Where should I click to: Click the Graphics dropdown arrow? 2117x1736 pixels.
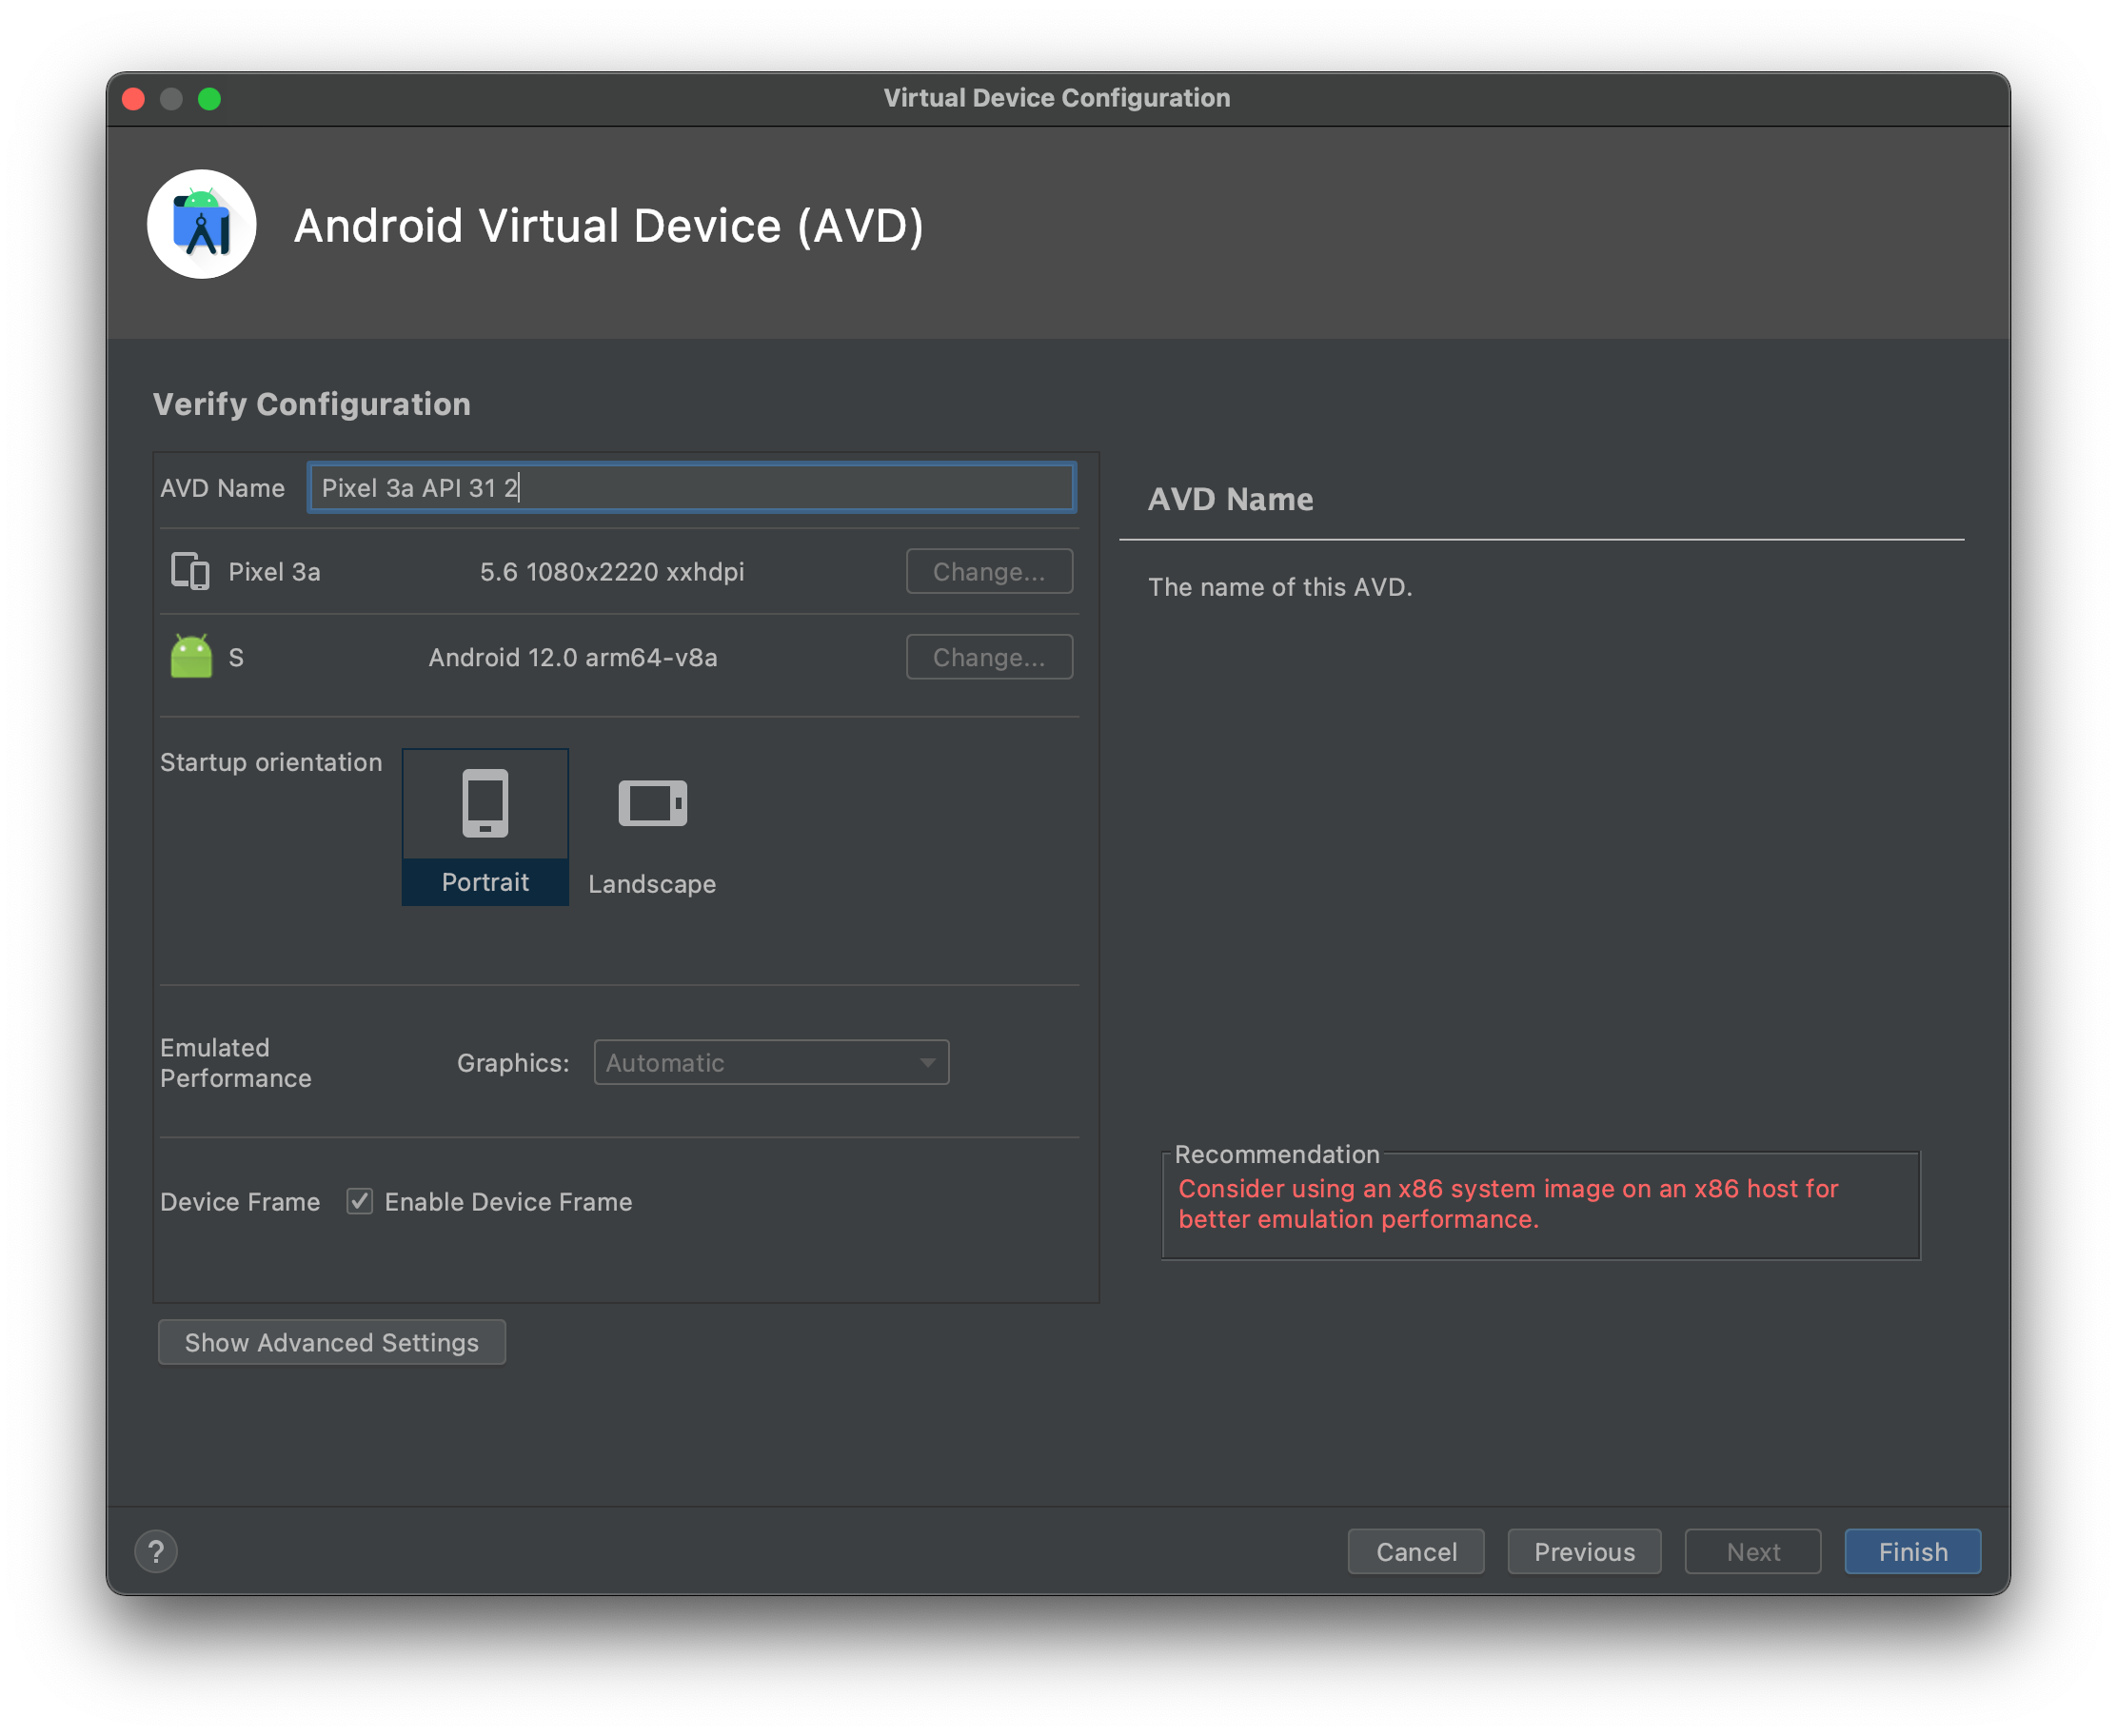tap(927, 1062)
